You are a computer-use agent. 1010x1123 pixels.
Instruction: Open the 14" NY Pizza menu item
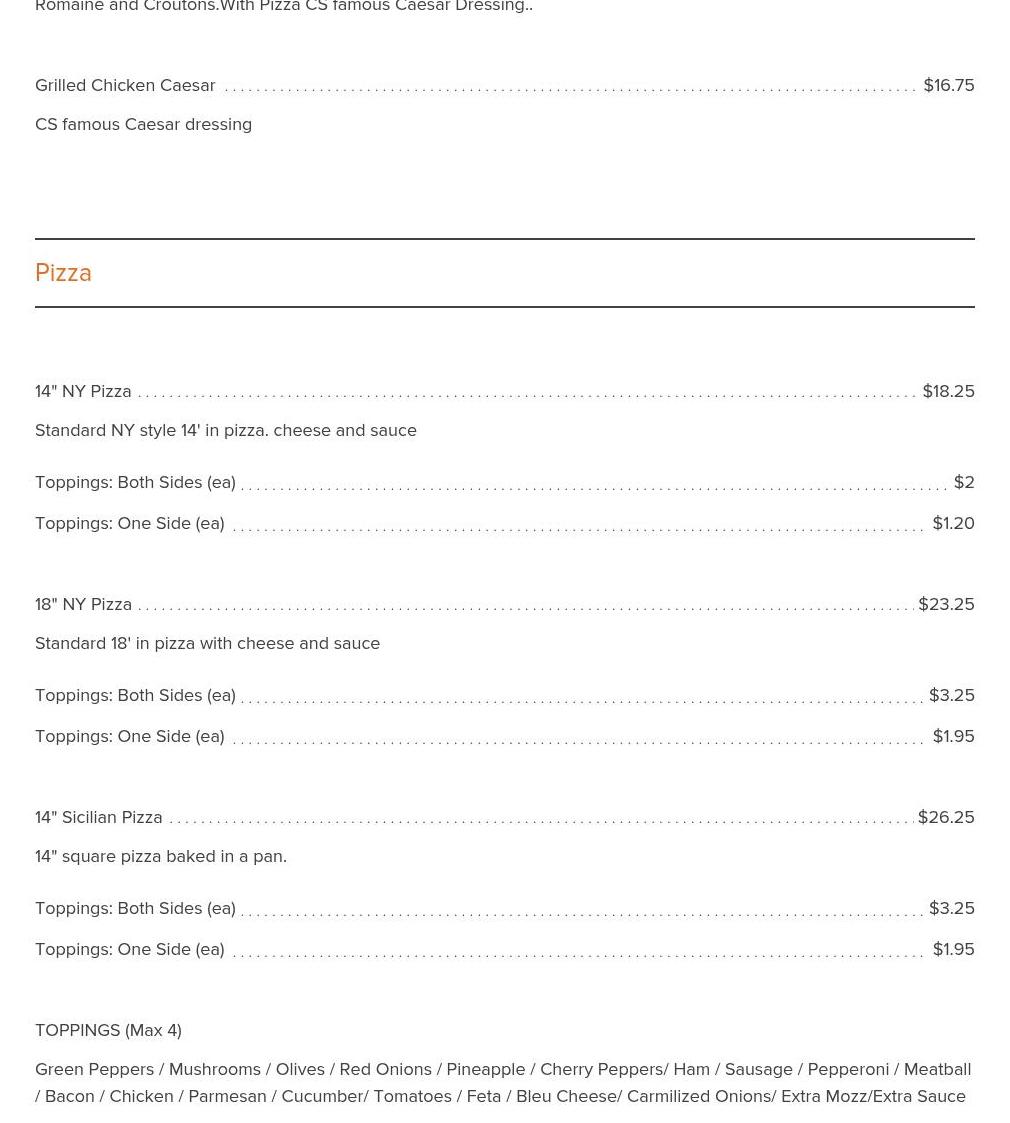(83, 391)
